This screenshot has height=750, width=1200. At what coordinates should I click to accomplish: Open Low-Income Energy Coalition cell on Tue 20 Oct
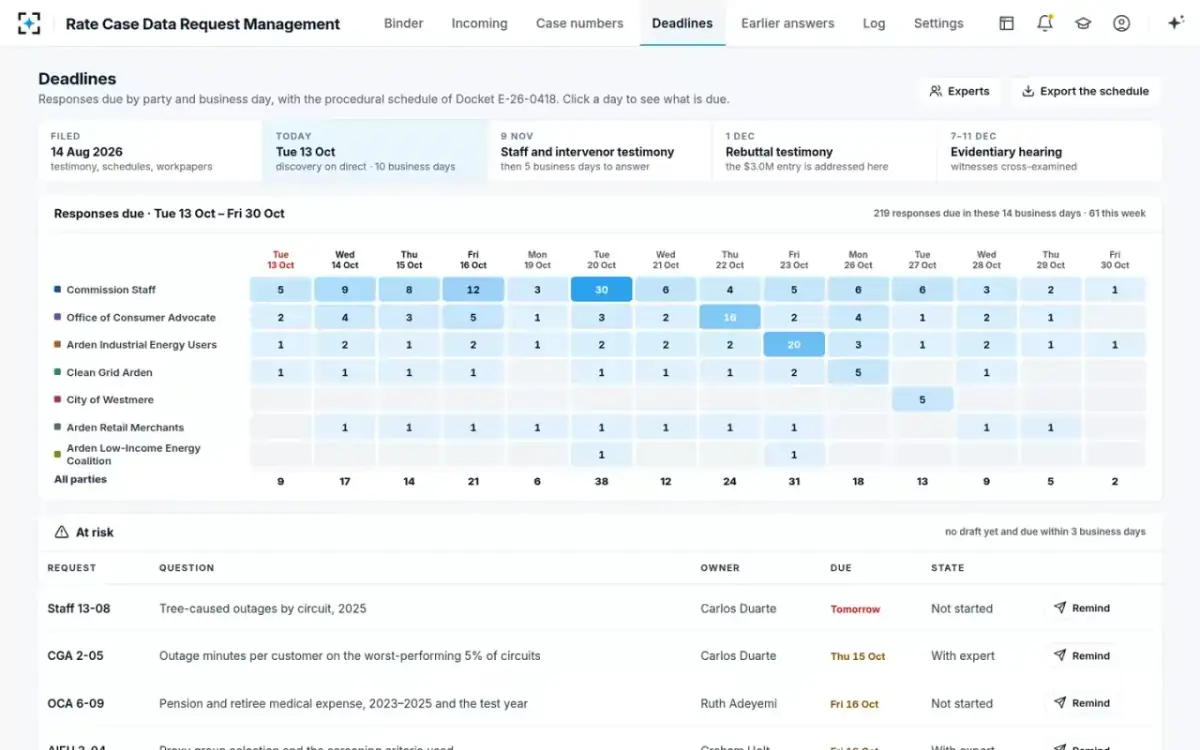click(601, 454)
